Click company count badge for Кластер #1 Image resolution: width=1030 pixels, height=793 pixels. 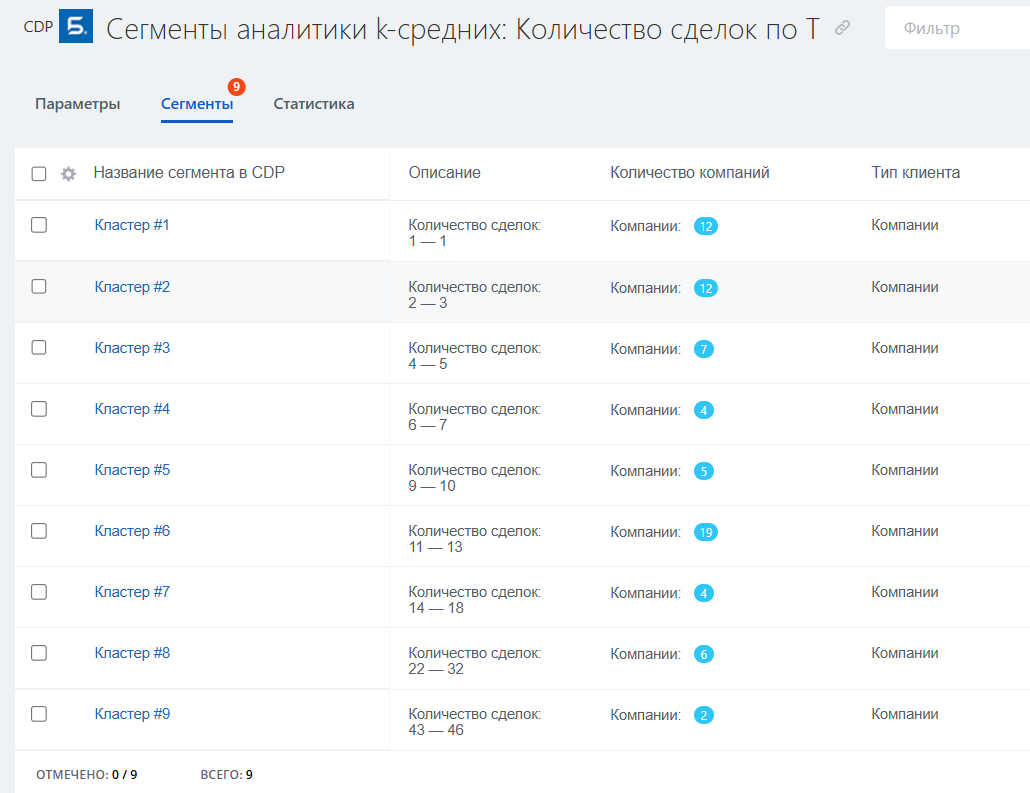[705, 226]
